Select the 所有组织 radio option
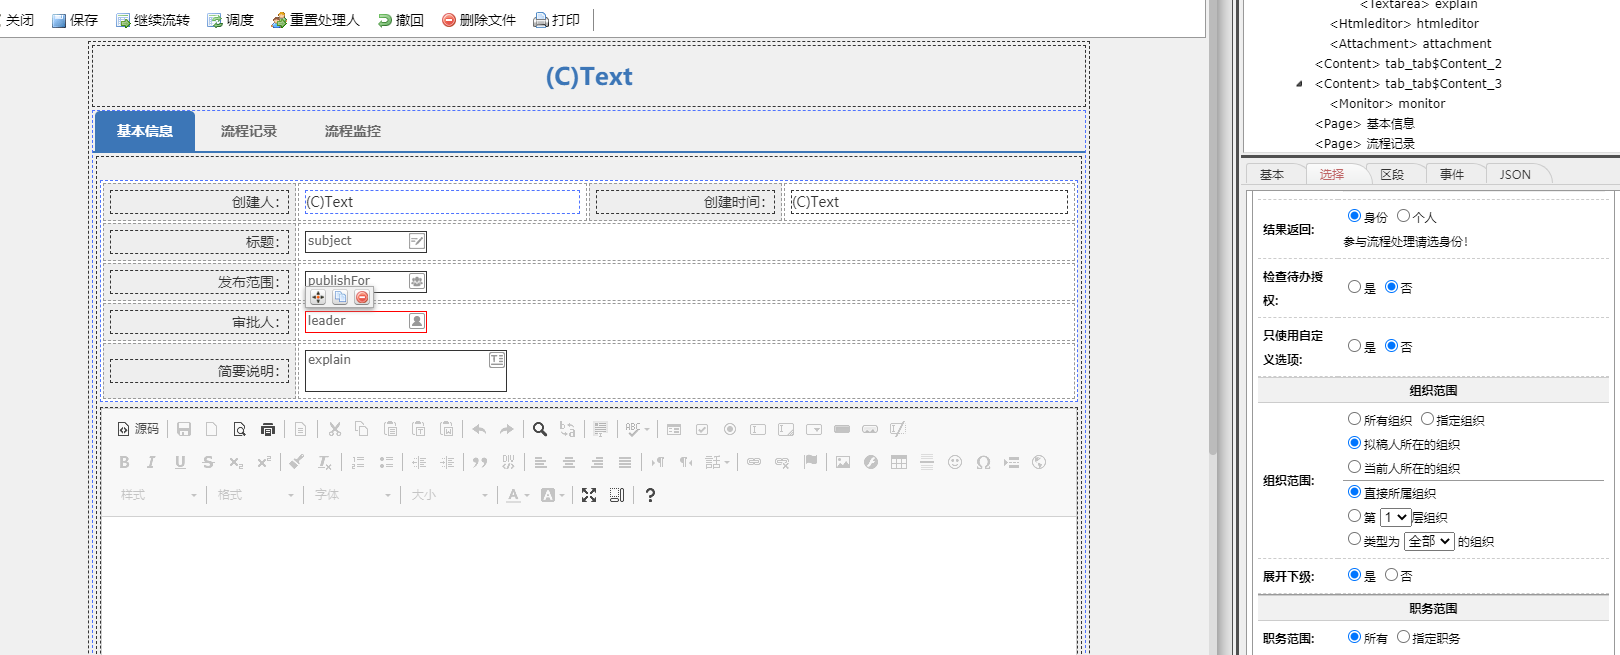The height and width of the screenshot is (655, 1620). coord(1355,419)
